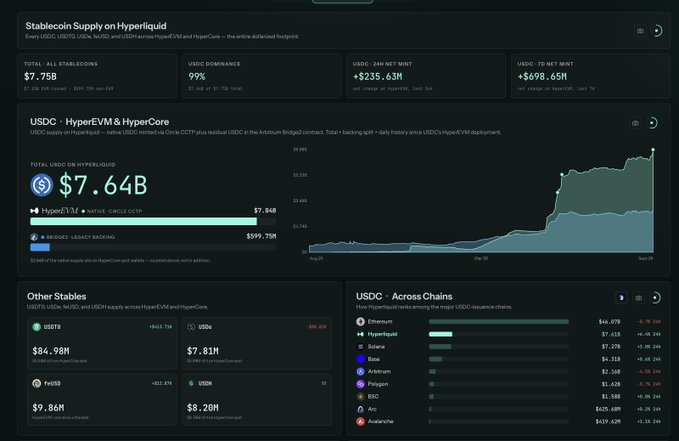Click the Solana "$7.27B" supply value

[611, 347]
